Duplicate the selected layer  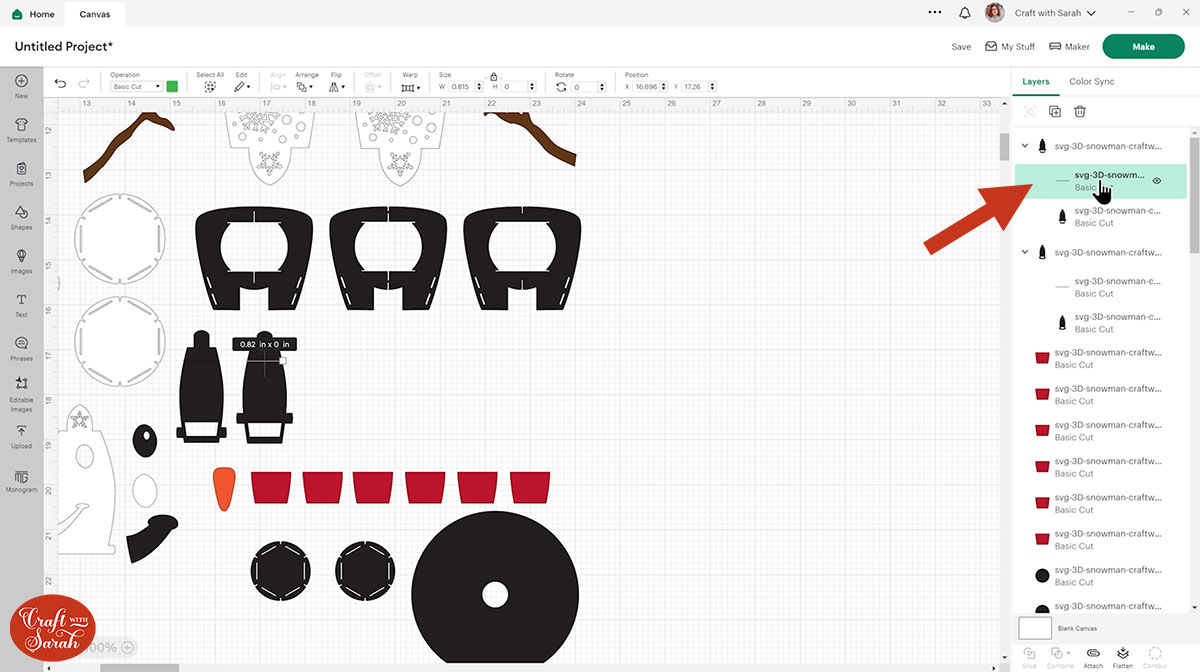(1054, 112)
